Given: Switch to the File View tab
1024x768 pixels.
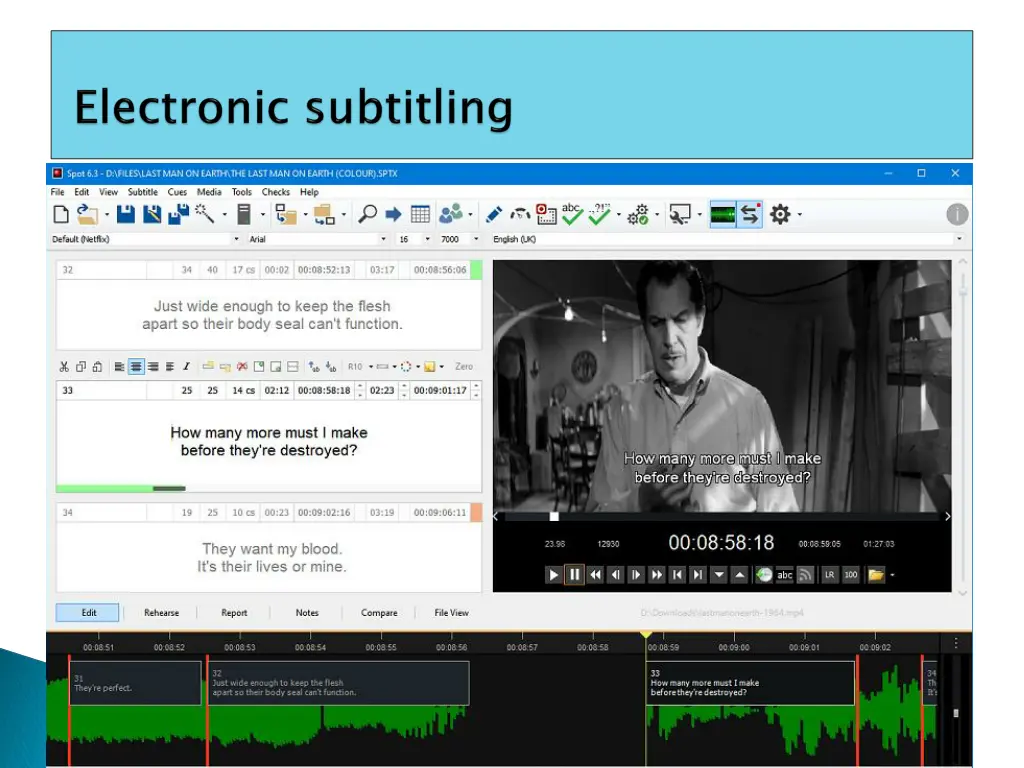Looking at the screenshot, I should tap(451, 613).
